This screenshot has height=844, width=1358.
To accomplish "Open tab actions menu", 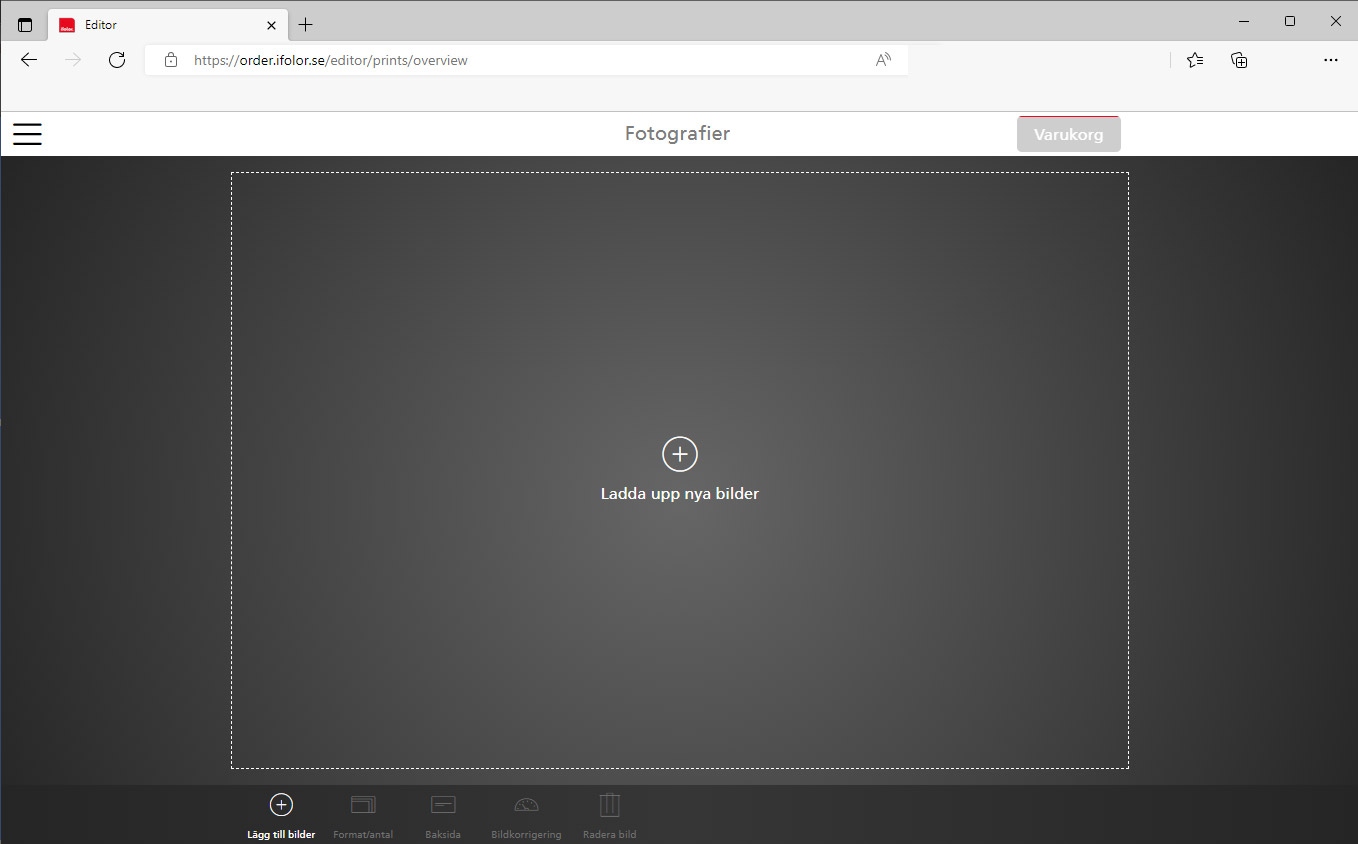I will 25,25.
